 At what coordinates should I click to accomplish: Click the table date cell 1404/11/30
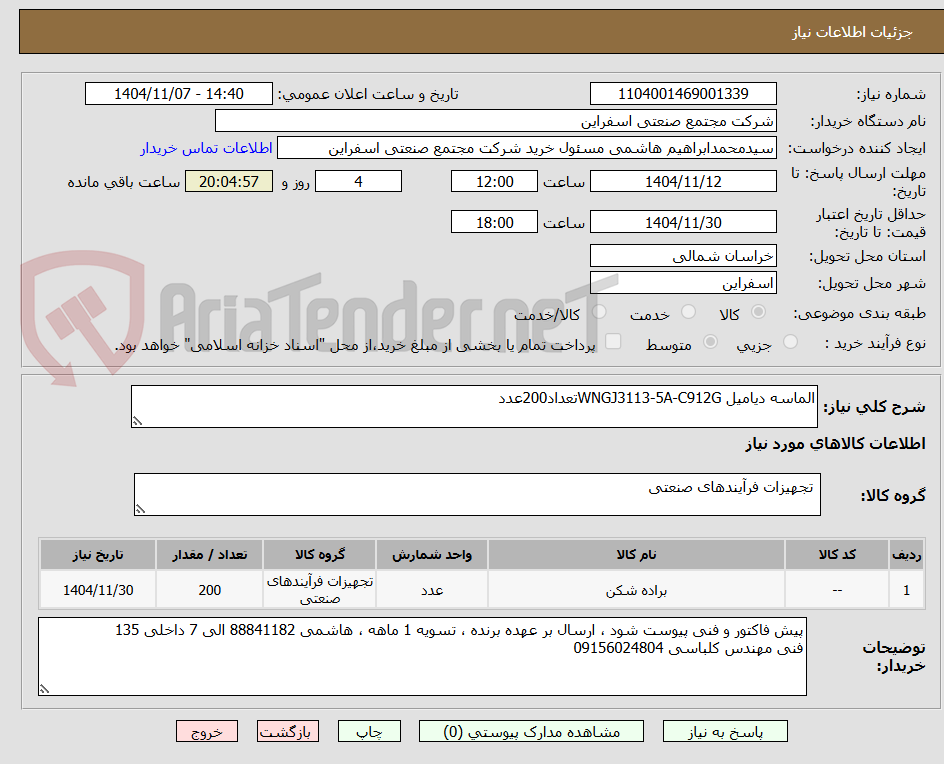98,590
